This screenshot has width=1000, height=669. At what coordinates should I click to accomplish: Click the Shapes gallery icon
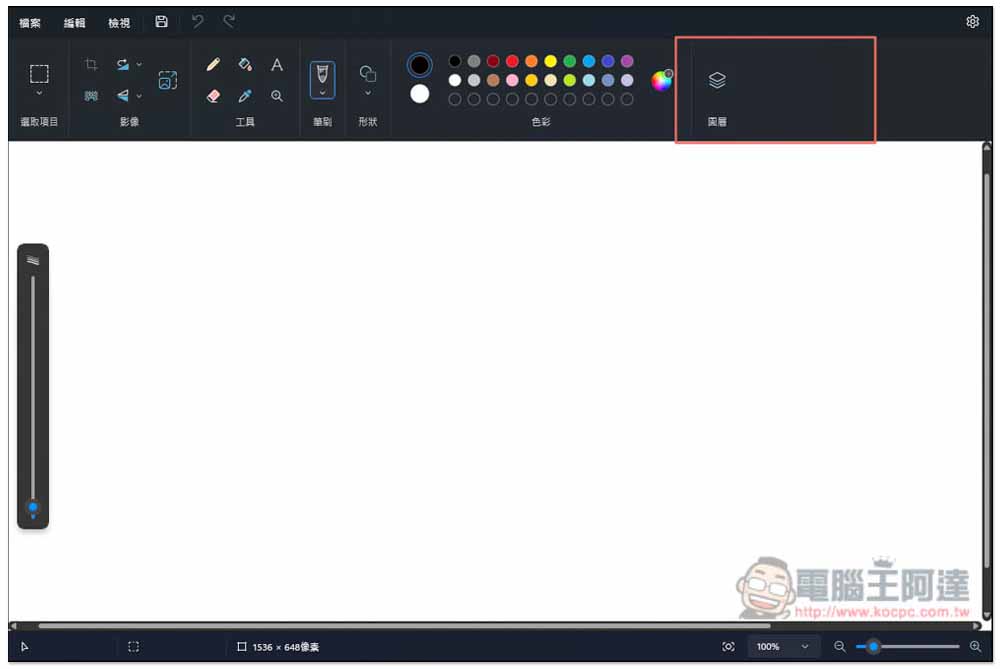(368, 74)
